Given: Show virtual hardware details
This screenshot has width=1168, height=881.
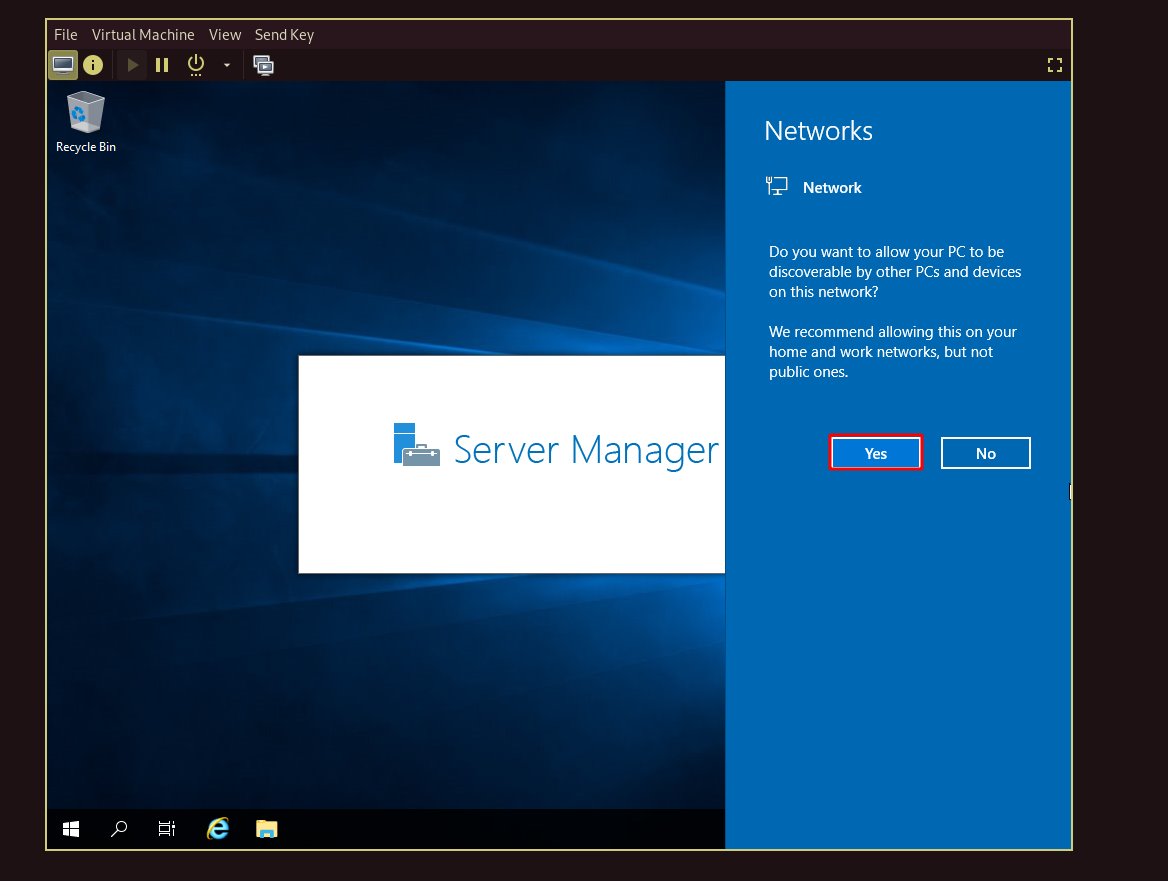Looking at the screenshot, I should click(x=93, y=66).
